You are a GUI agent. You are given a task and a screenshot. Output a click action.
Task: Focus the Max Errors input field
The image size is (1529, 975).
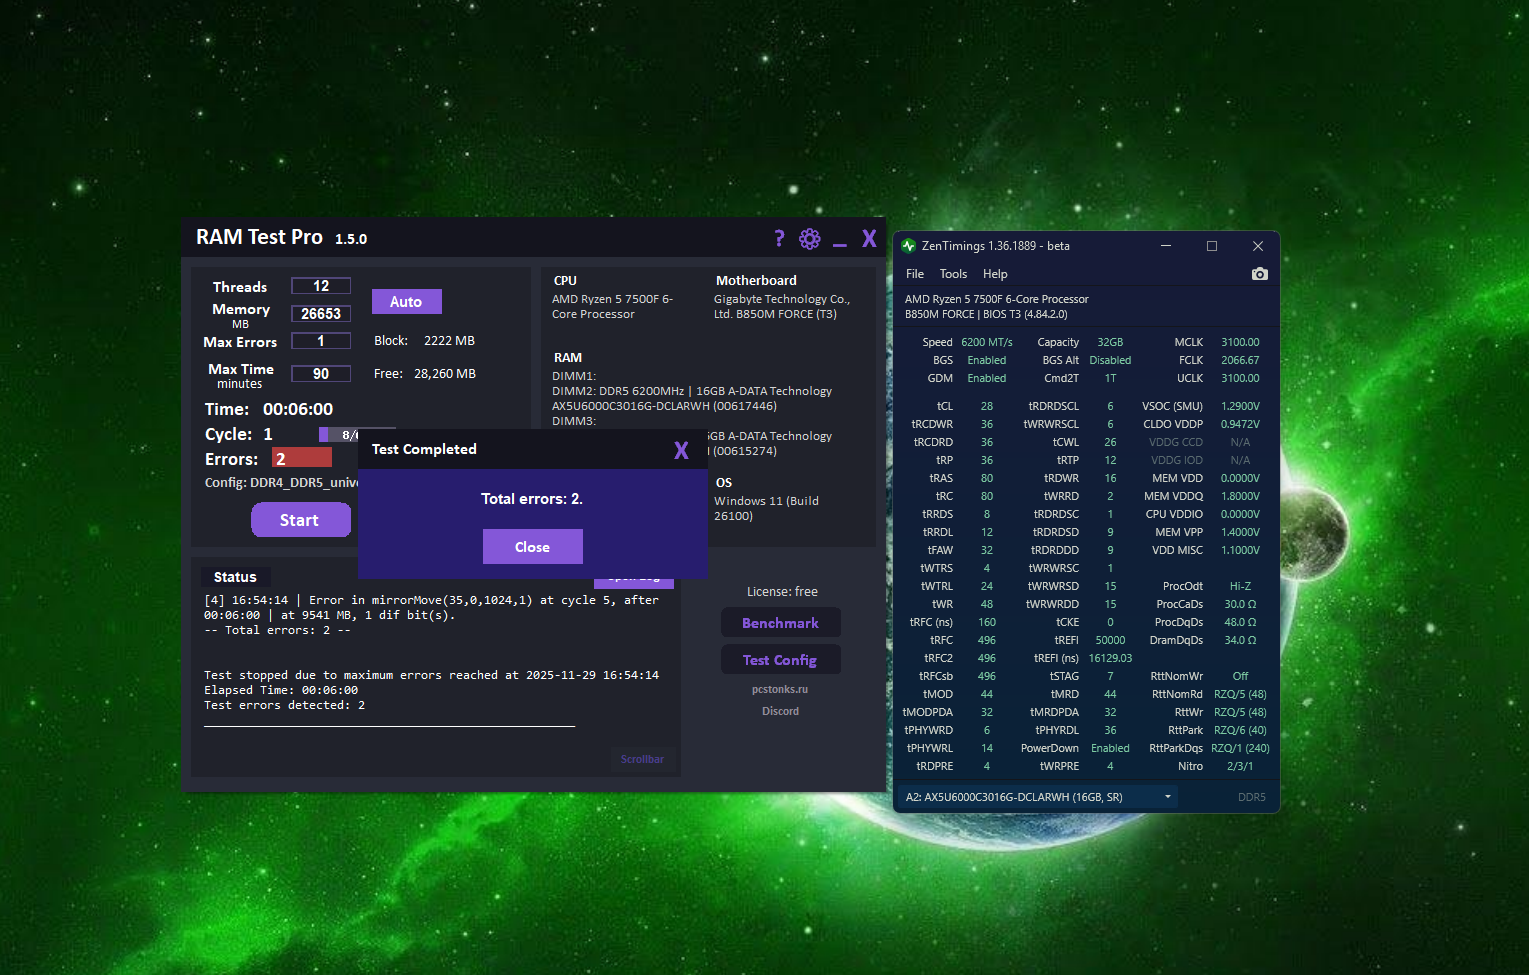click(321, 341)
